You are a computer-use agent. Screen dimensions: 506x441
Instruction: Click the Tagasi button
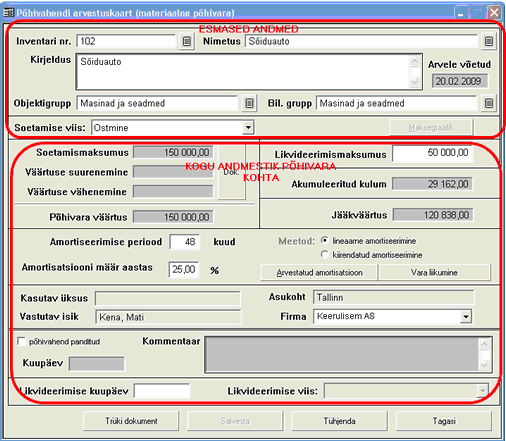[444, 421]
